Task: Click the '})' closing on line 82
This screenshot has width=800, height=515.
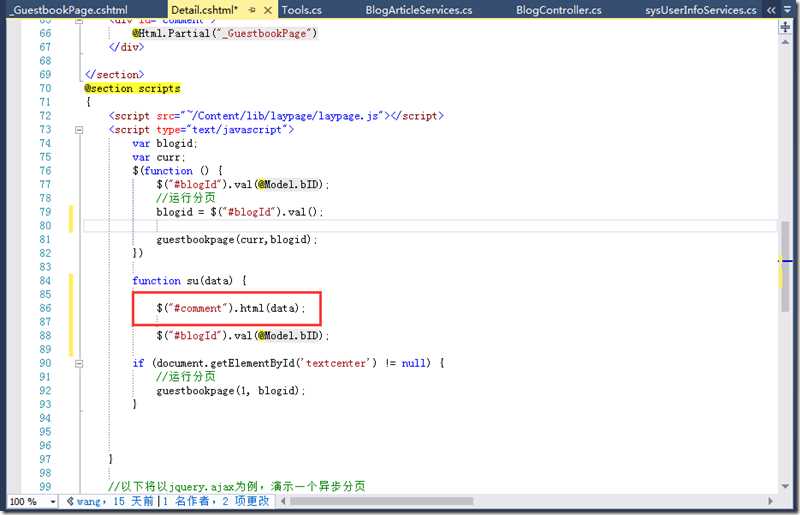Action: tap(138, 253)
